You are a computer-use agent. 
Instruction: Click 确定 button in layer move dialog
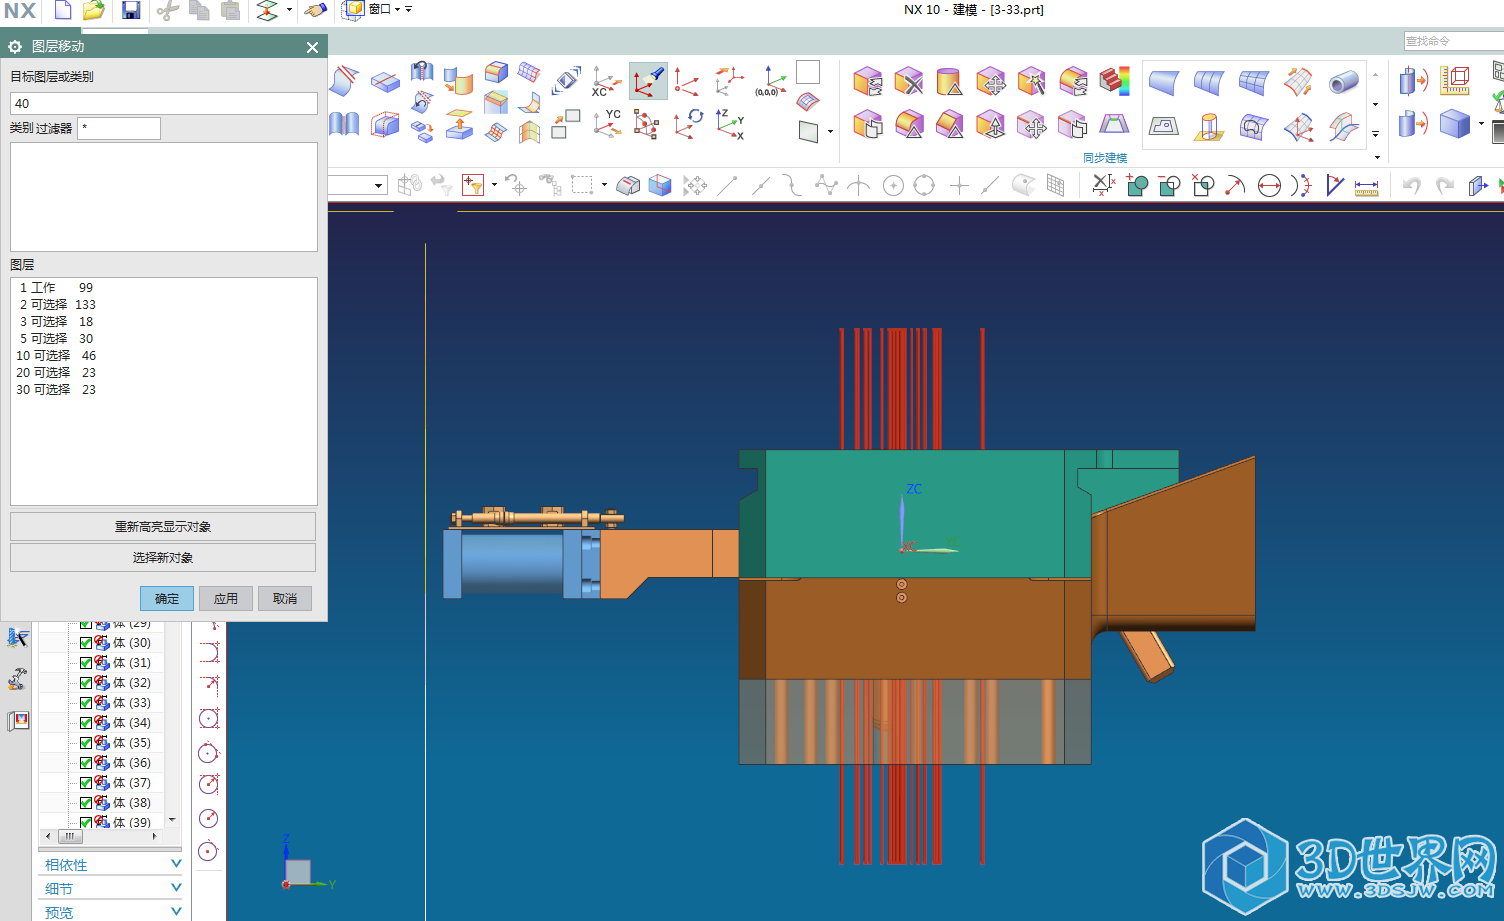click(x=167, y=598)
